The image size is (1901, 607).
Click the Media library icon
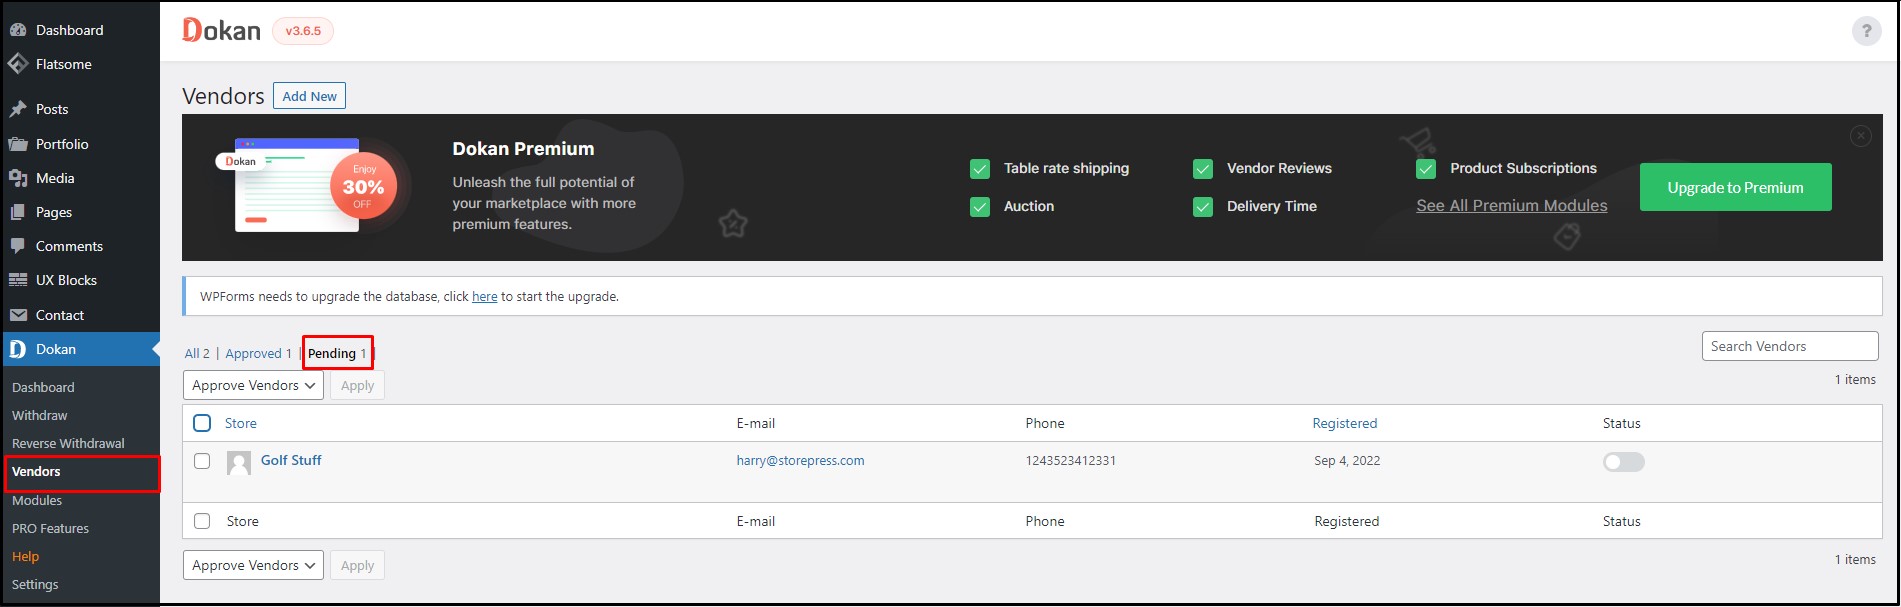[18, 178]
